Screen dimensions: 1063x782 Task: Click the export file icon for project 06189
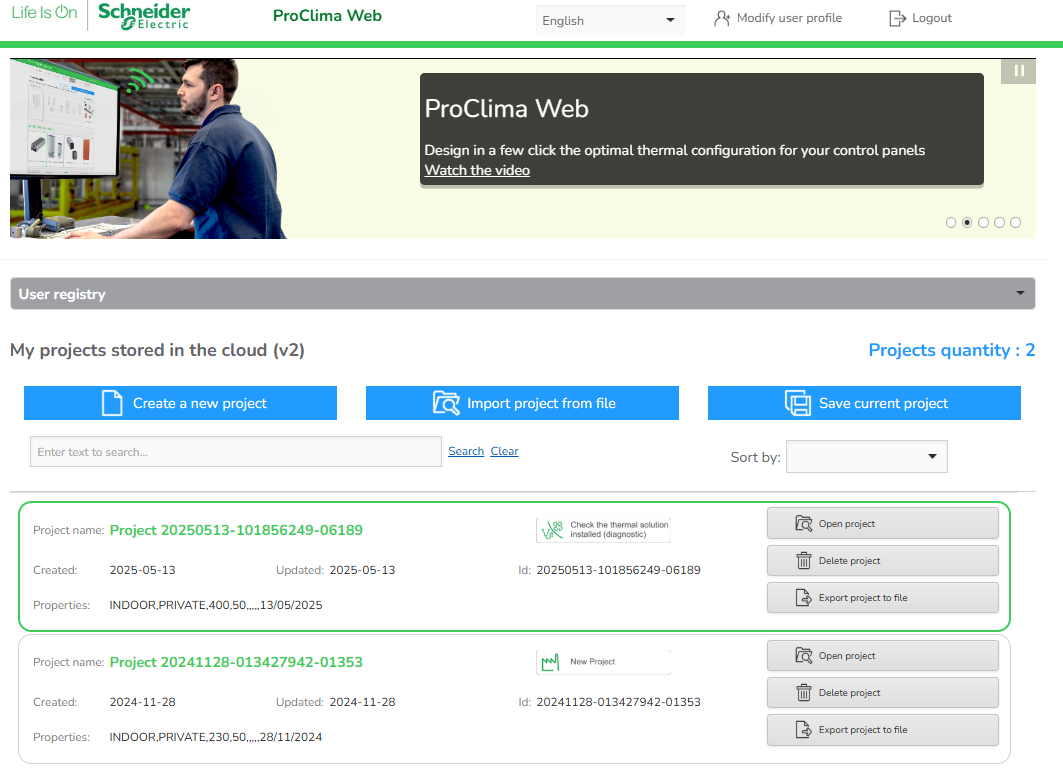tap(803, 598)
